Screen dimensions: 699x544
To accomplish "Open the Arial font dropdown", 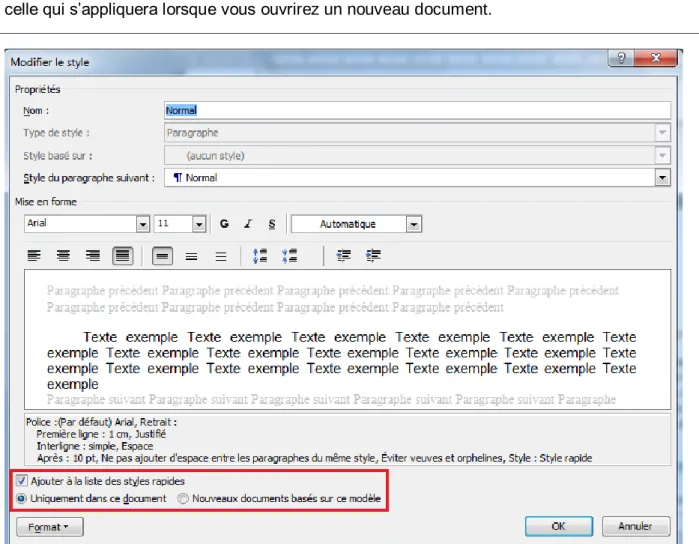I will [x=143, y=224].
